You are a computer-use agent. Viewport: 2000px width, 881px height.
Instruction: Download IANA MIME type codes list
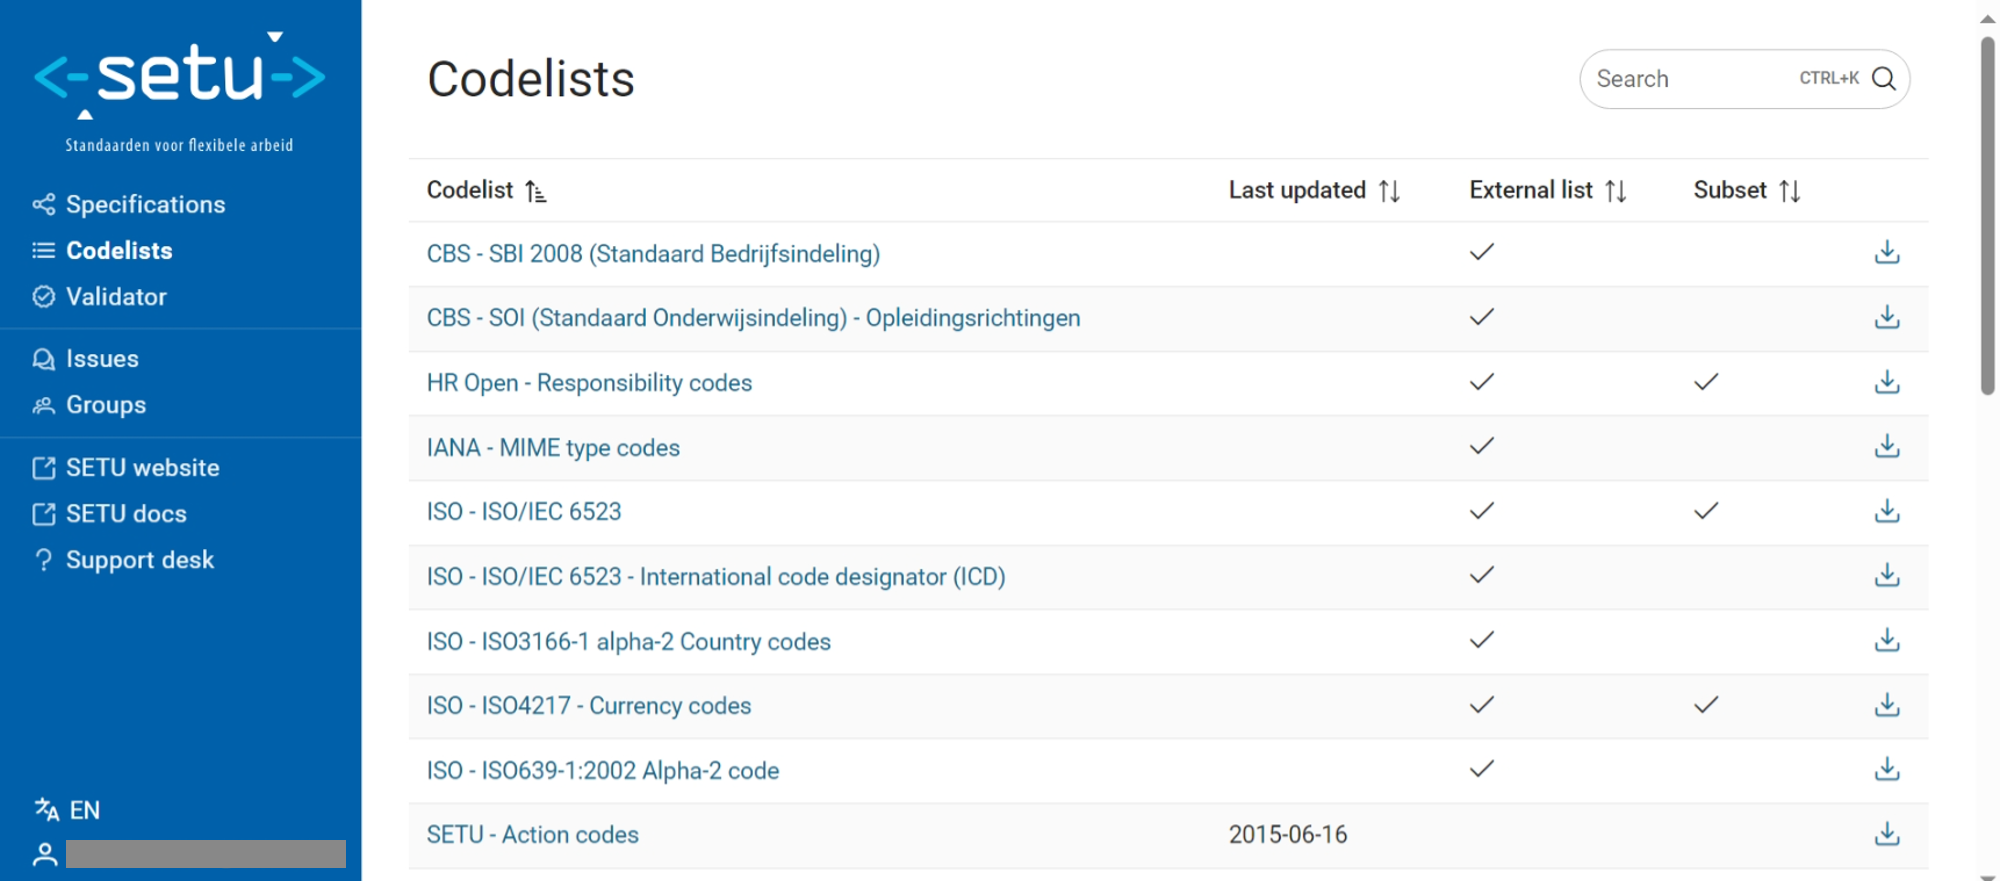pos(1887,446)
